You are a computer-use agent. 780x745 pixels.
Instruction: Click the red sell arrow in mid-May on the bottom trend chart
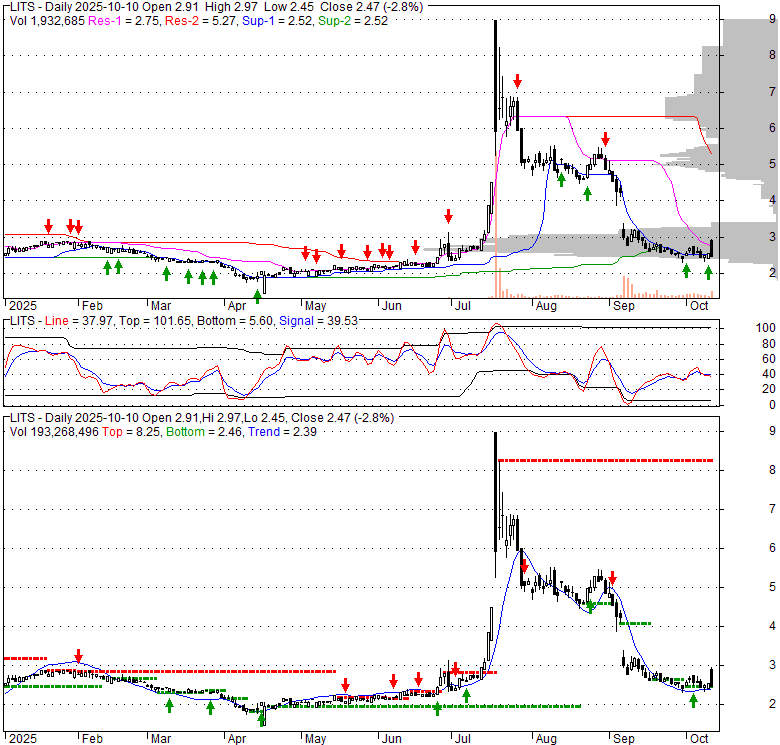point(345,684)
